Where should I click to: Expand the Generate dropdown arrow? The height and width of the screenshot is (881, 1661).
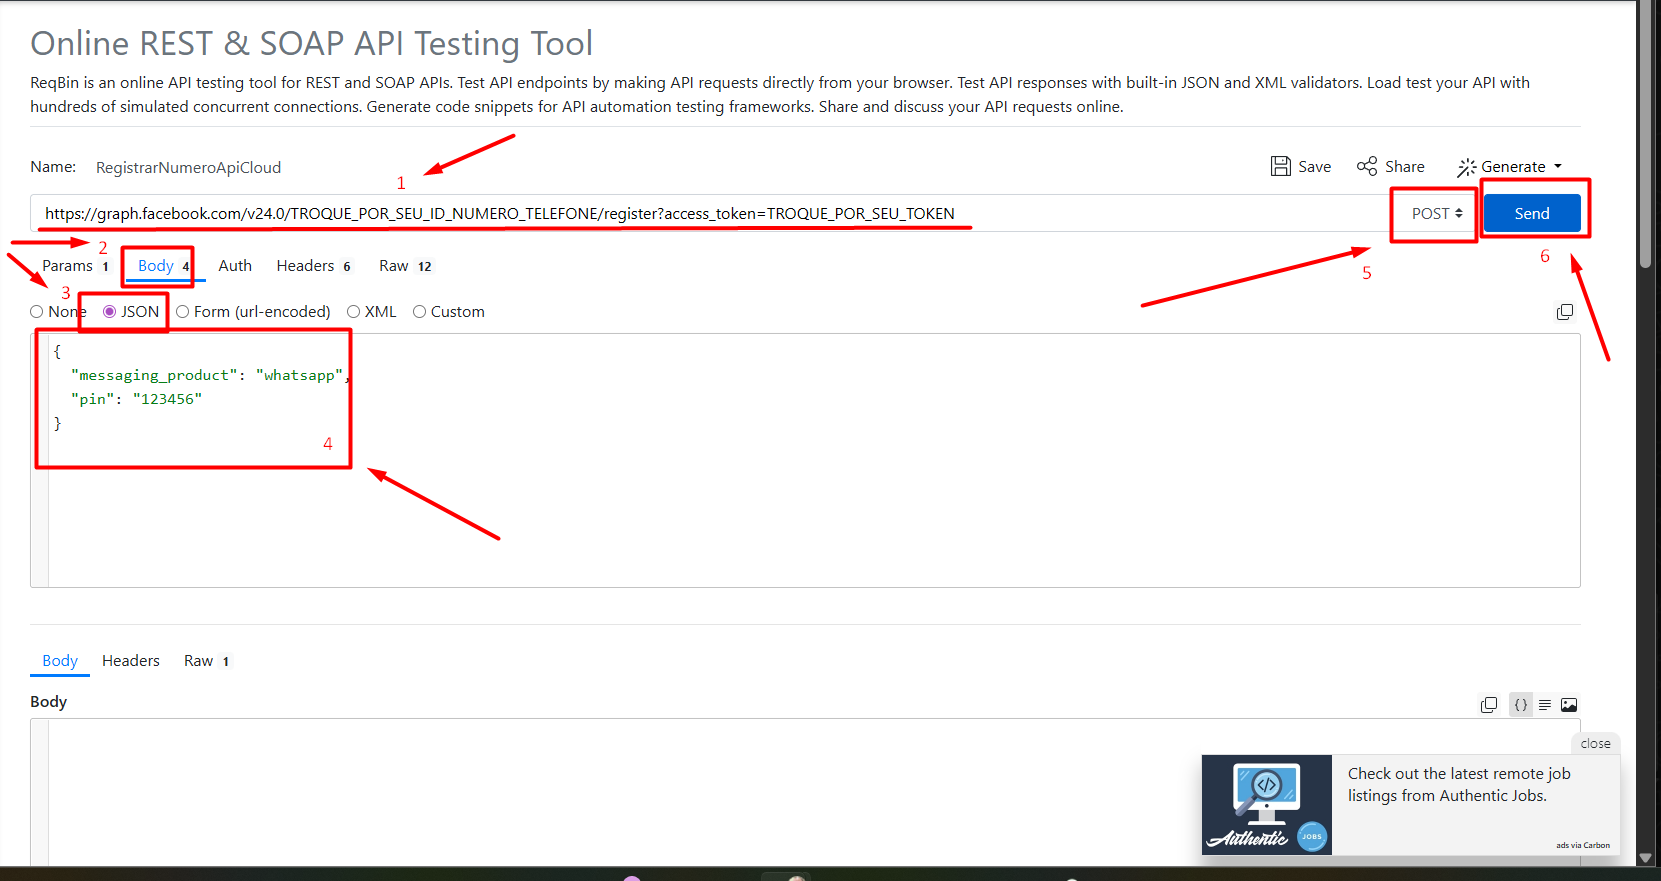(1558, 167)
